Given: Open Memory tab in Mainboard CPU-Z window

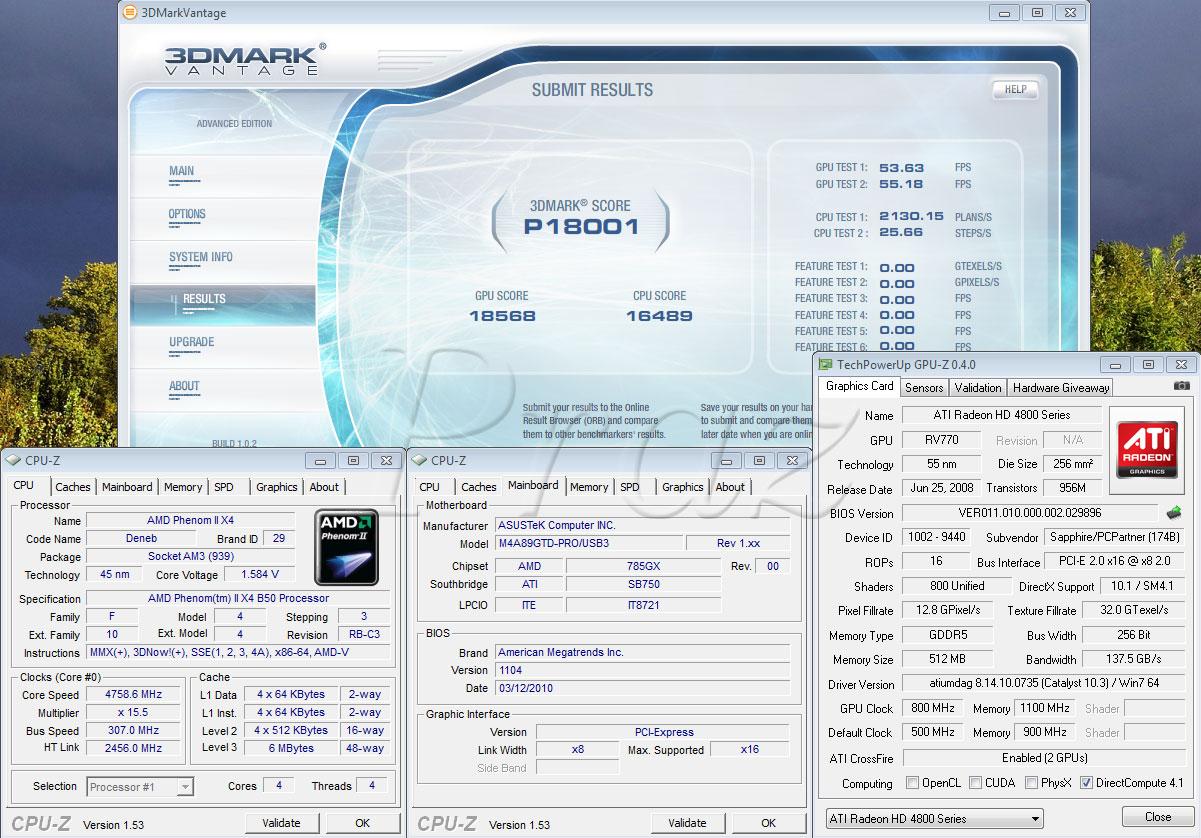Looking at the screenshot, I should click(x=589, y=487).
